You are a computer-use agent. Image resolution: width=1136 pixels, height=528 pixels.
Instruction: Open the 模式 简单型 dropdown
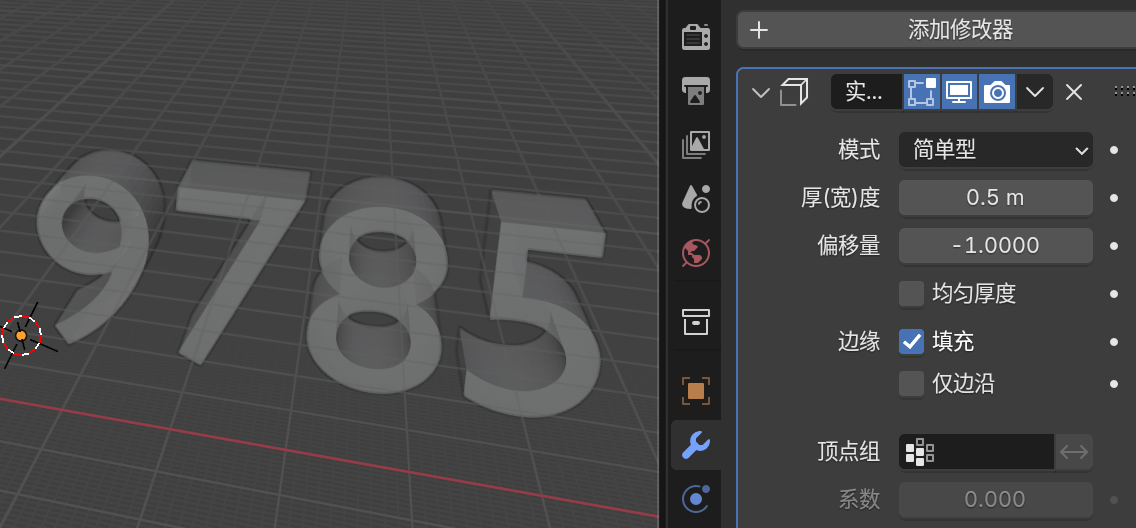click(995, 150)
